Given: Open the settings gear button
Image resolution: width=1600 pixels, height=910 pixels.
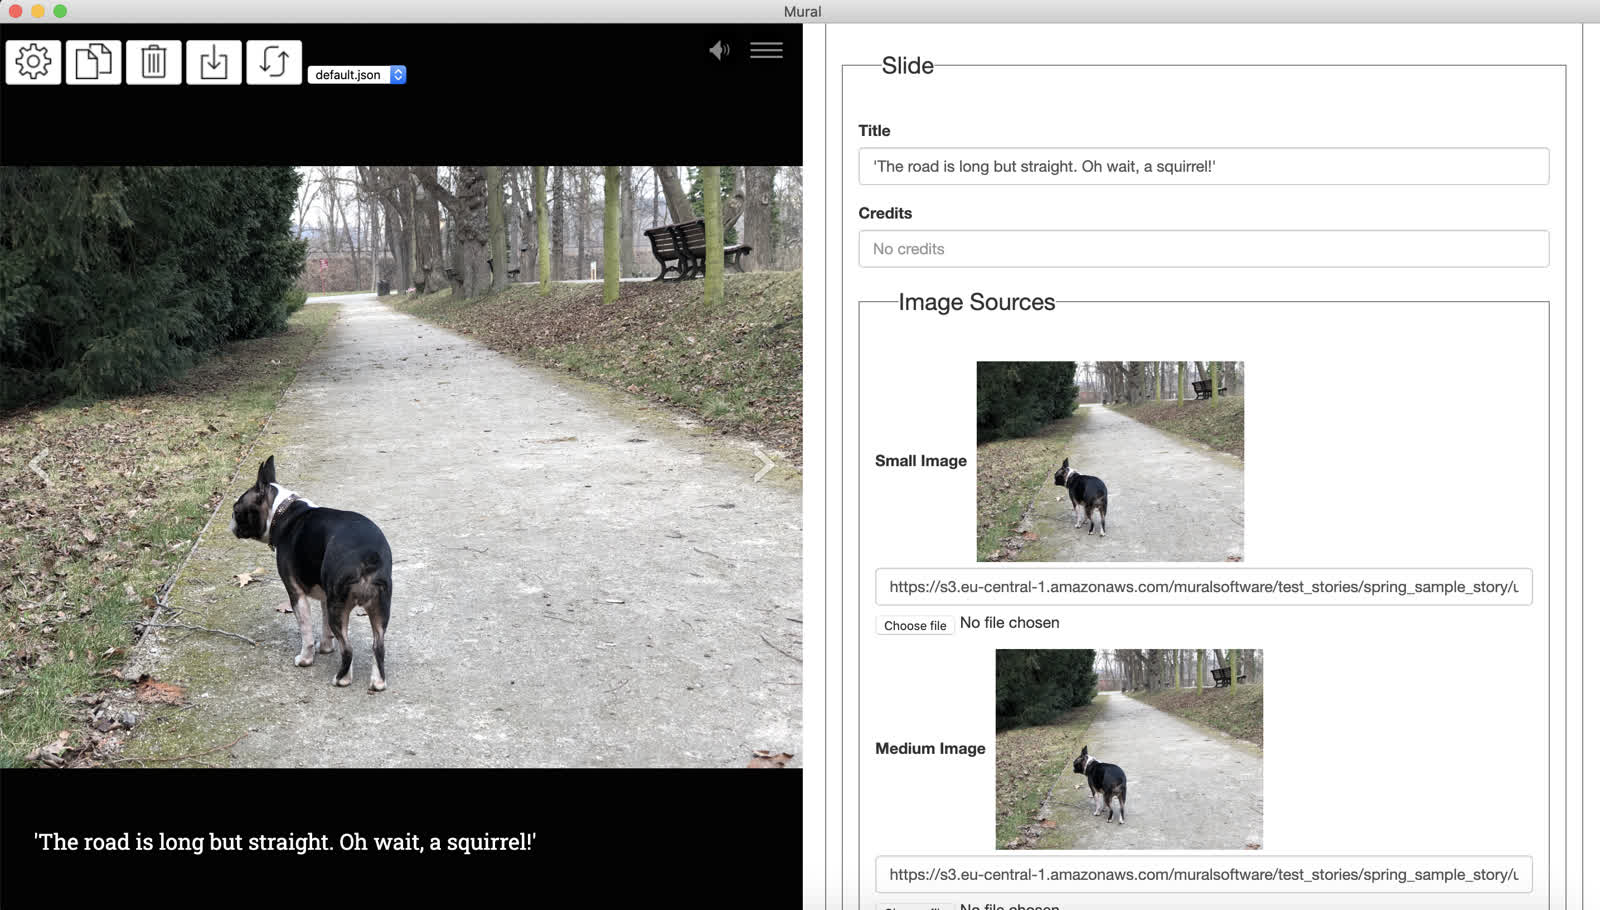Looking at the screenshot, I should coord(33,62).
